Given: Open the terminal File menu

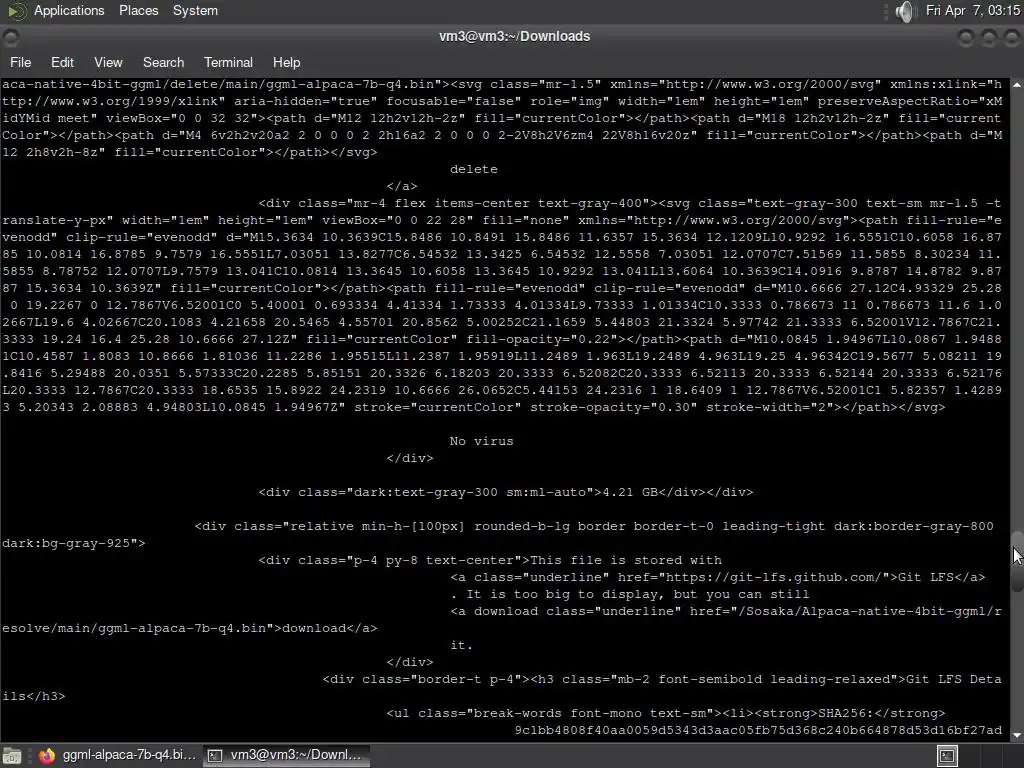Looking at the screenshot, I should click(20, 62).
